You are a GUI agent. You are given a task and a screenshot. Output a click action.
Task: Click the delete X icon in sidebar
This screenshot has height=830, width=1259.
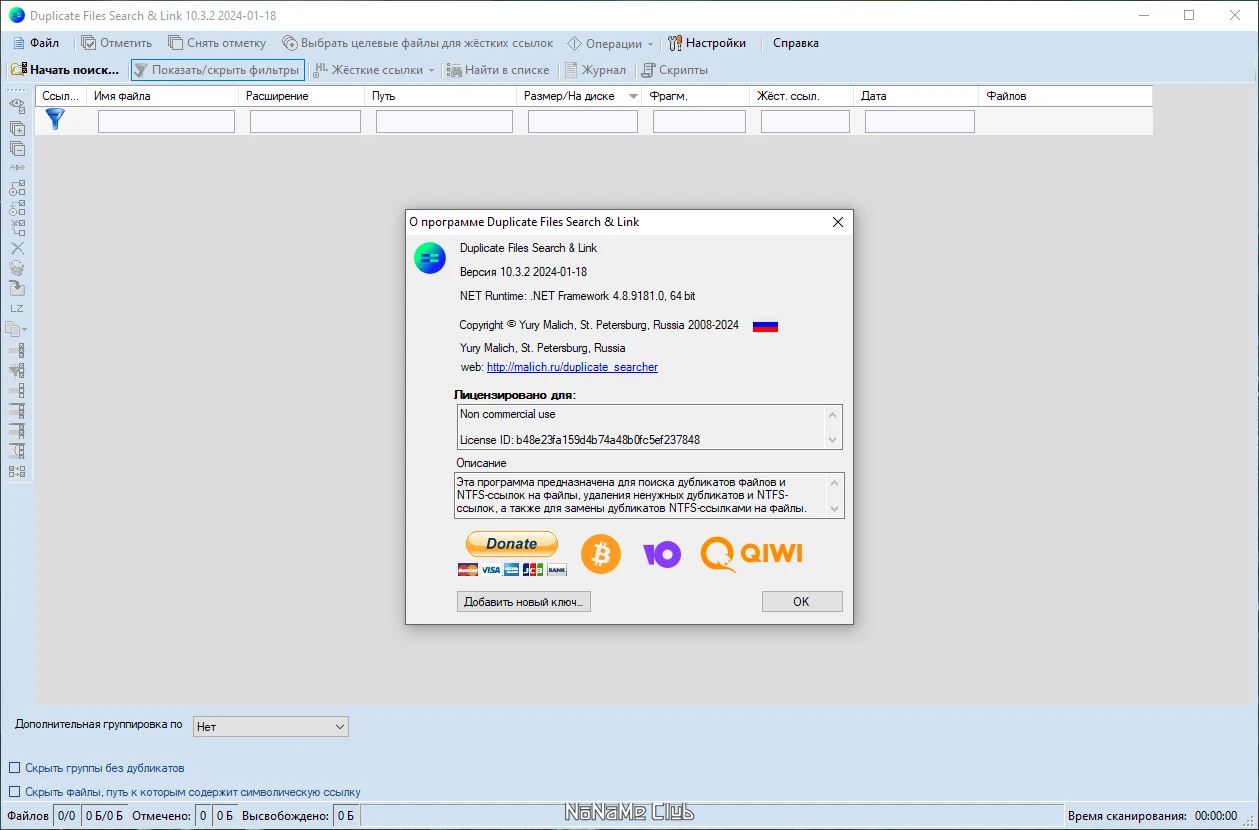[x=17, y=248]
